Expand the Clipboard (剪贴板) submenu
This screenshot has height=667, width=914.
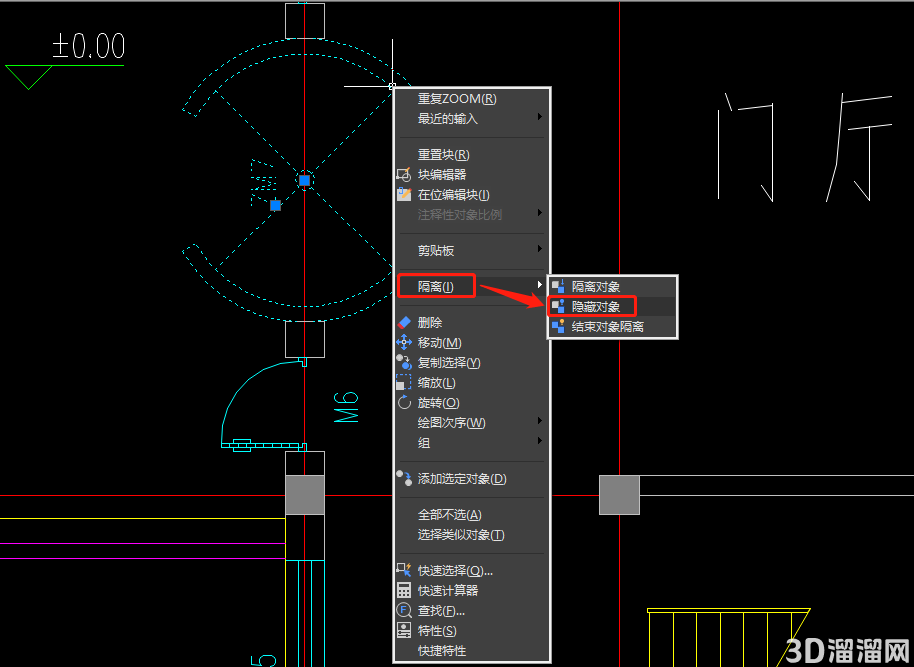472,250
